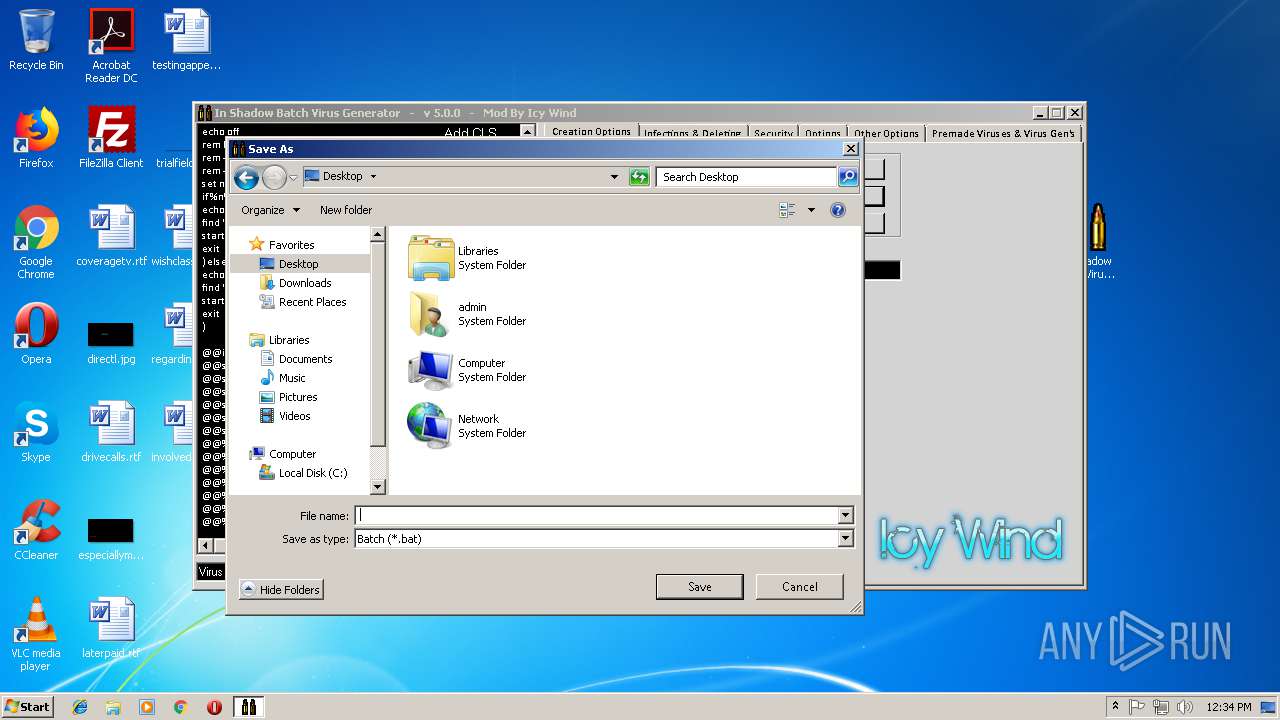Switch to Creation Options tab in generator
1280x720 pixels.
(591, 132)
